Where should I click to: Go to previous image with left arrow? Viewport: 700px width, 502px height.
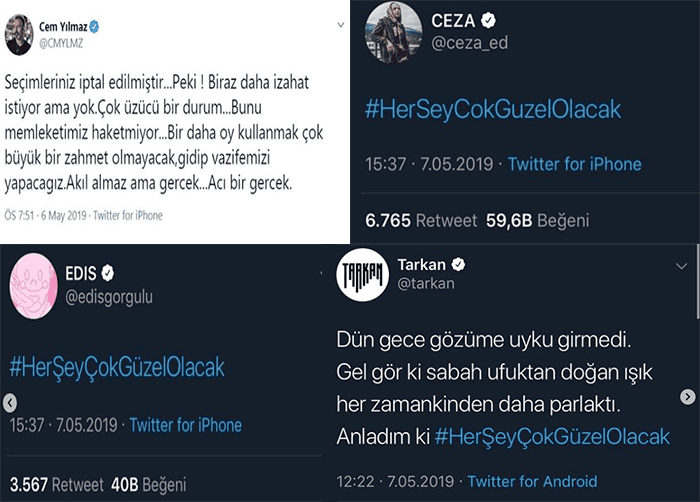(x=11, y=402)
